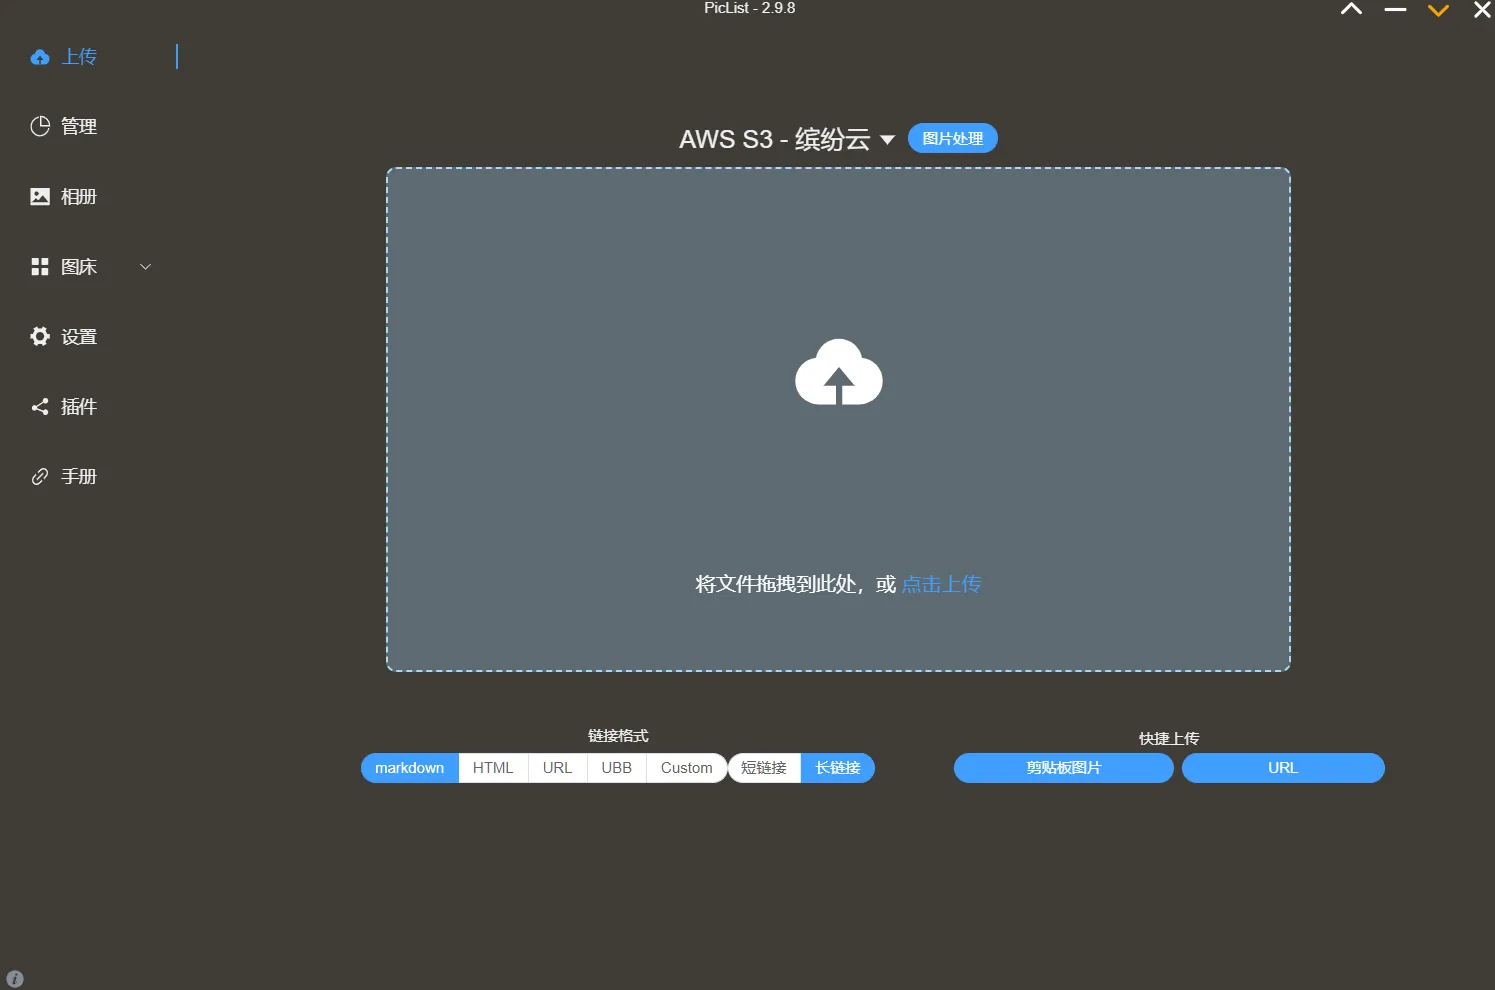The image size is (1495, 990).
Task: Select URL link format option
Action: (x=557, y=768)
